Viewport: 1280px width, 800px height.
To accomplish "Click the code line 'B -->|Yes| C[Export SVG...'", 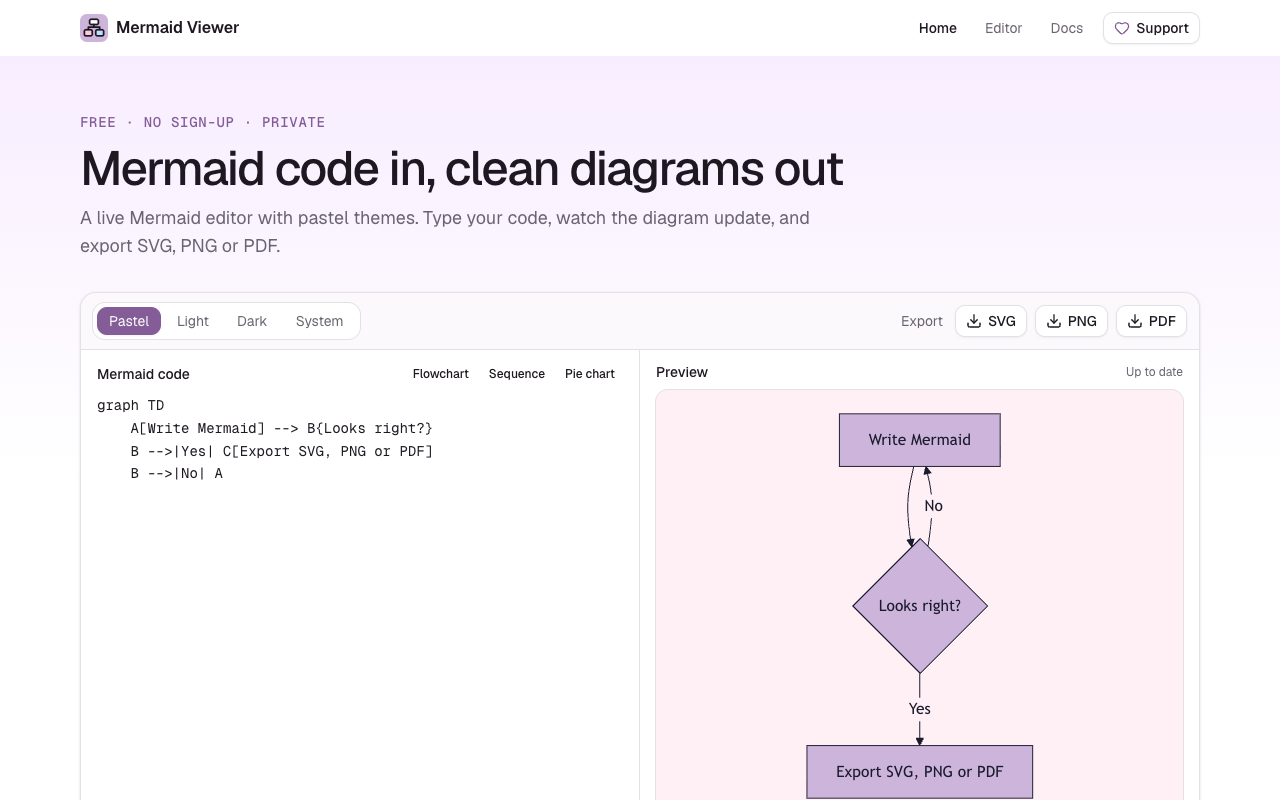I will [x=281, y=451].
